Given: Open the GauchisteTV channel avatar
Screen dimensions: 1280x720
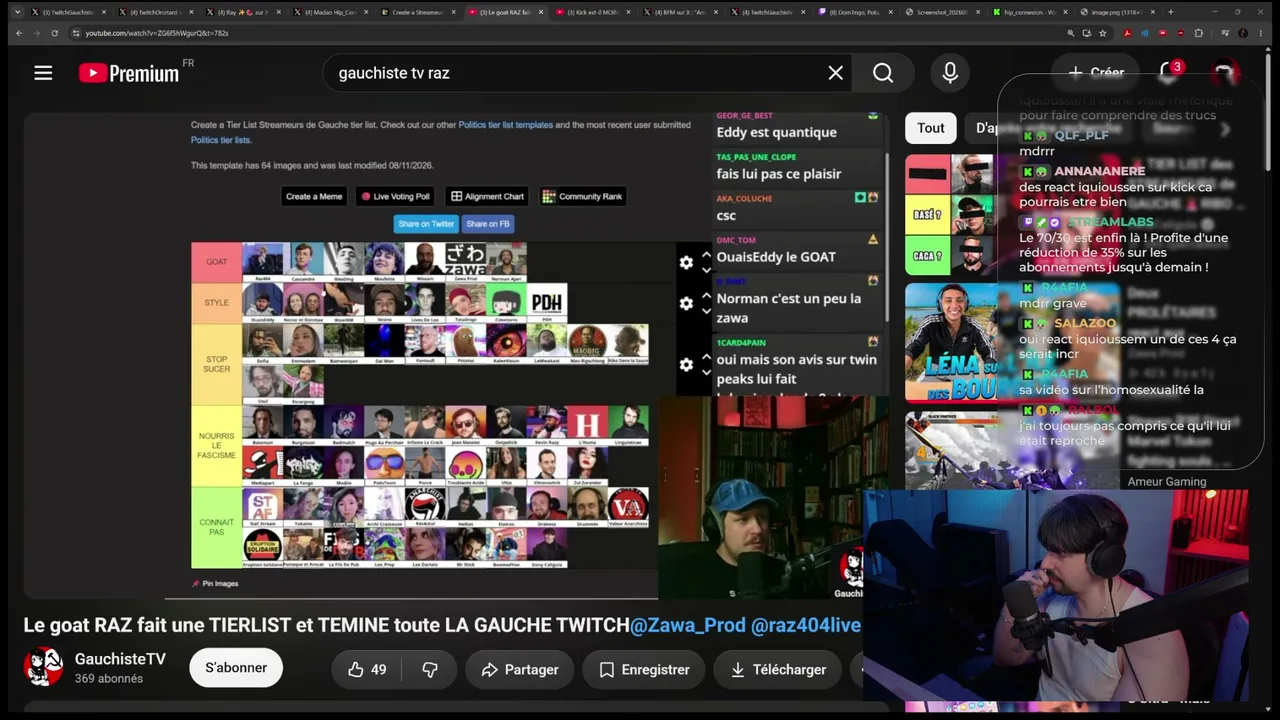Looking at the screenshot, I should click(x=43, y=667).
